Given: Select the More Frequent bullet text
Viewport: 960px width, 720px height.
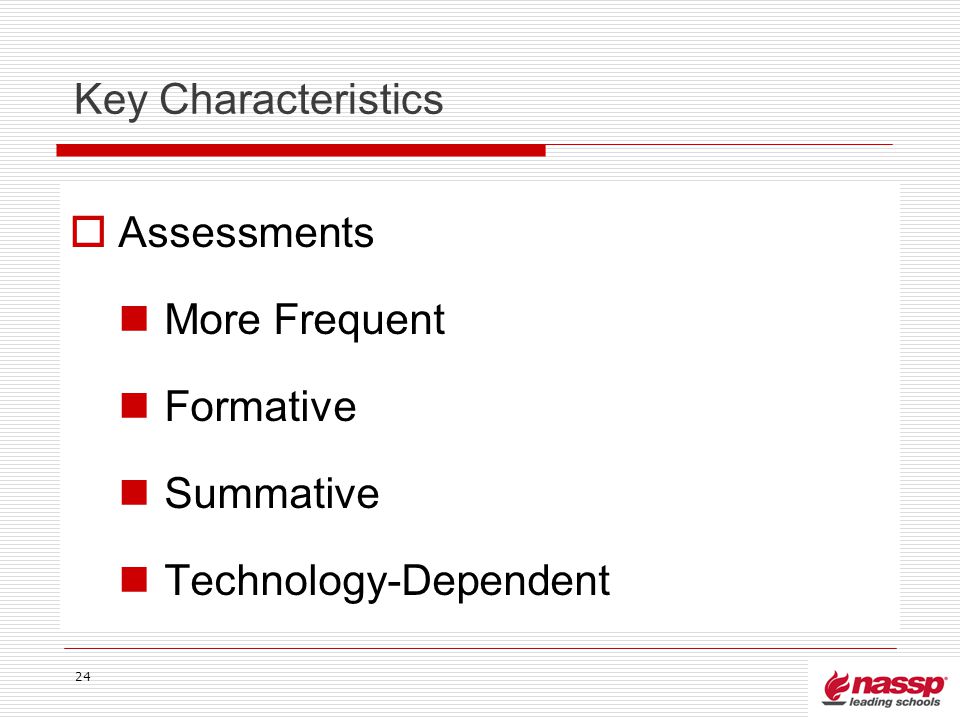Looking at the screenshot, I should pos(305,320).
